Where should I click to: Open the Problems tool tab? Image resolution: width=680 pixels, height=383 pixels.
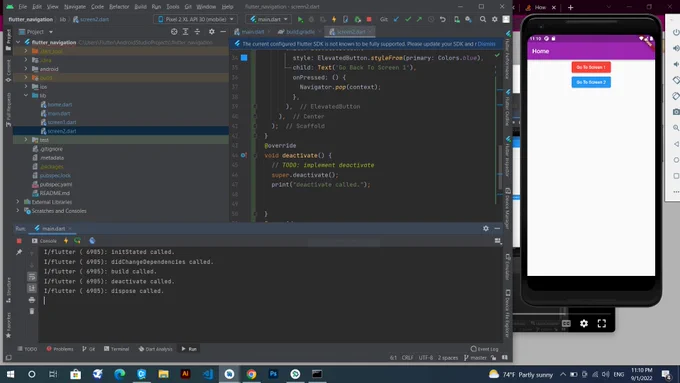(60, 349)
